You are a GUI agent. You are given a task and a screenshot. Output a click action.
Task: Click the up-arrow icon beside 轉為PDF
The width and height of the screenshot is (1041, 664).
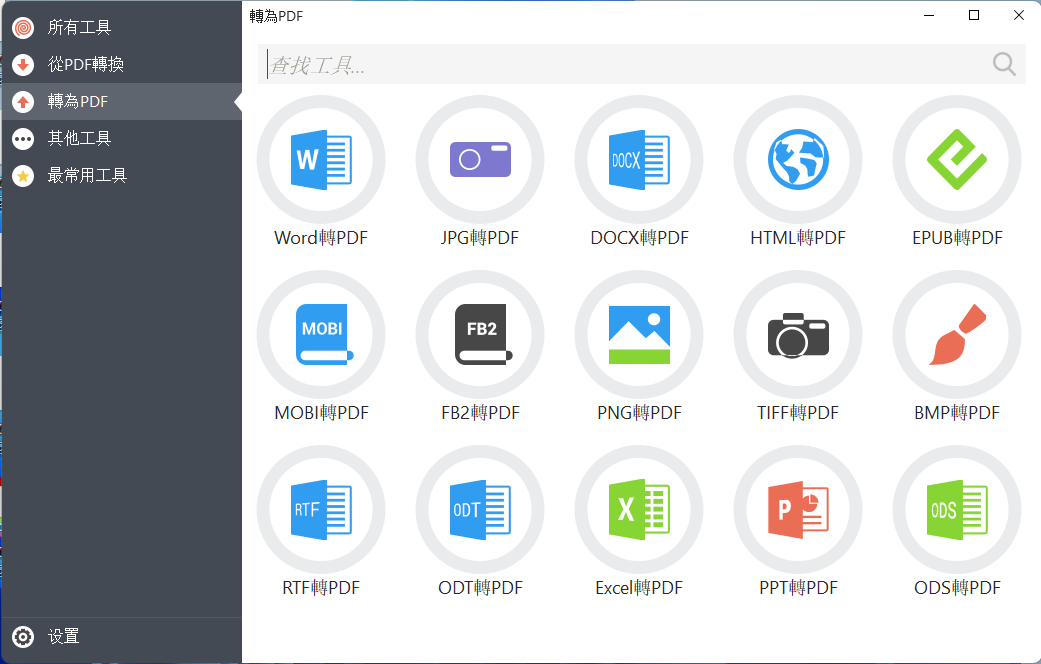click(x=23, y=102)
